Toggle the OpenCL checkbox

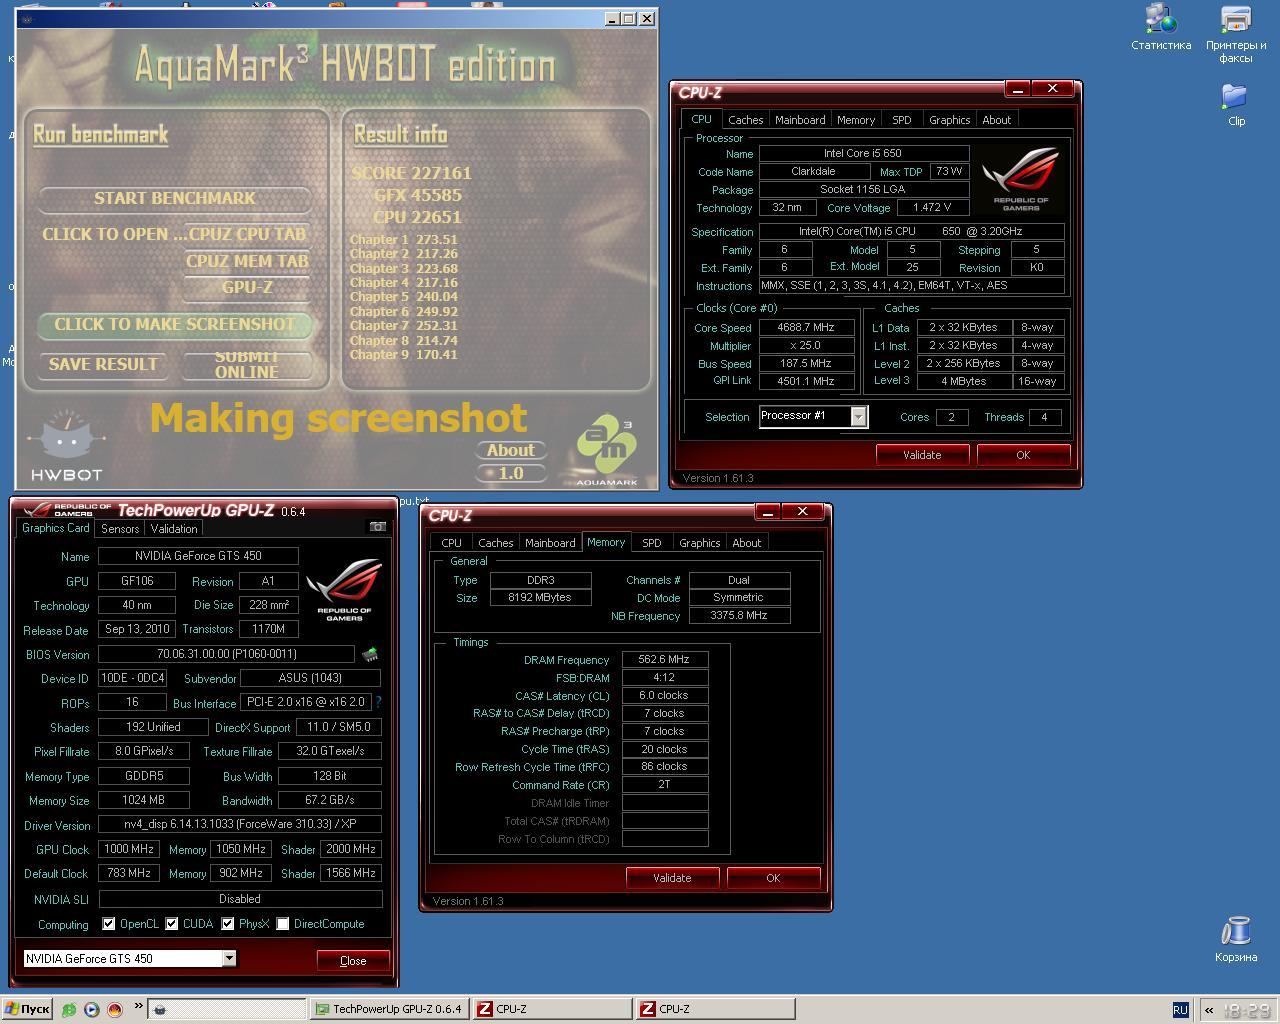tap(109, 924)
